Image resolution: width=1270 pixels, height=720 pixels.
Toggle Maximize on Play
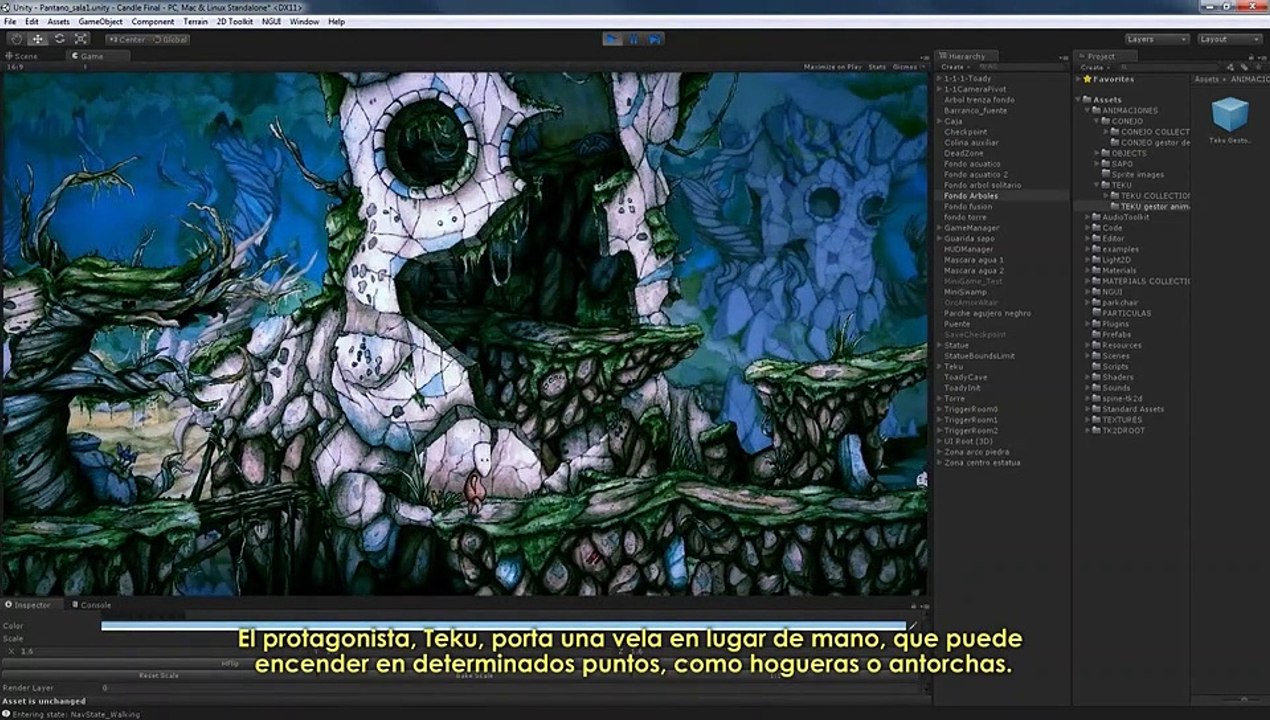(x=832, y=67)
